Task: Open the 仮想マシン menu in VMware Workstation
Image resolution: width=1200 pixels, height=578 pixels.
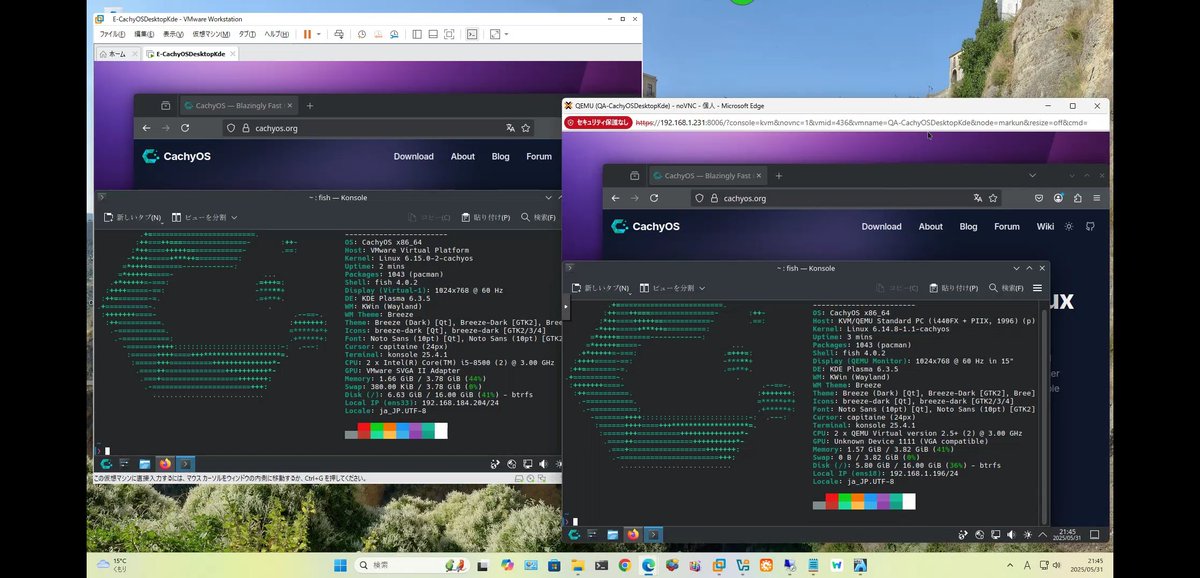Action: pyautogui.click(x=211, y=34)
